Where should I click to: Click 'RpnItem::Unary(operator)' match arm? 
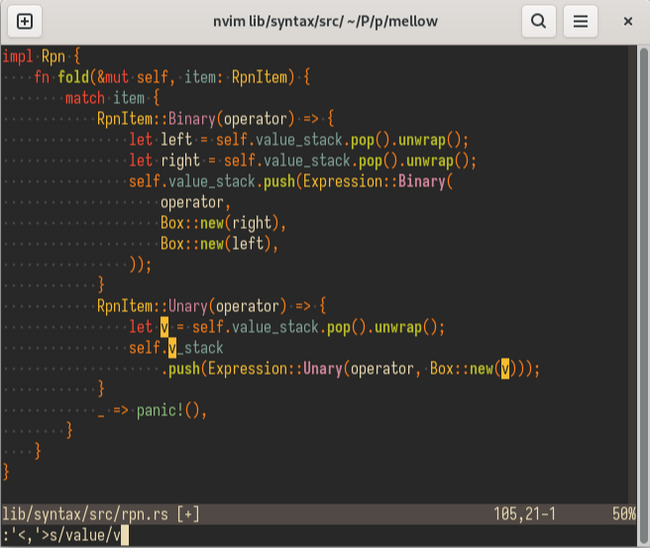[192, 306]
